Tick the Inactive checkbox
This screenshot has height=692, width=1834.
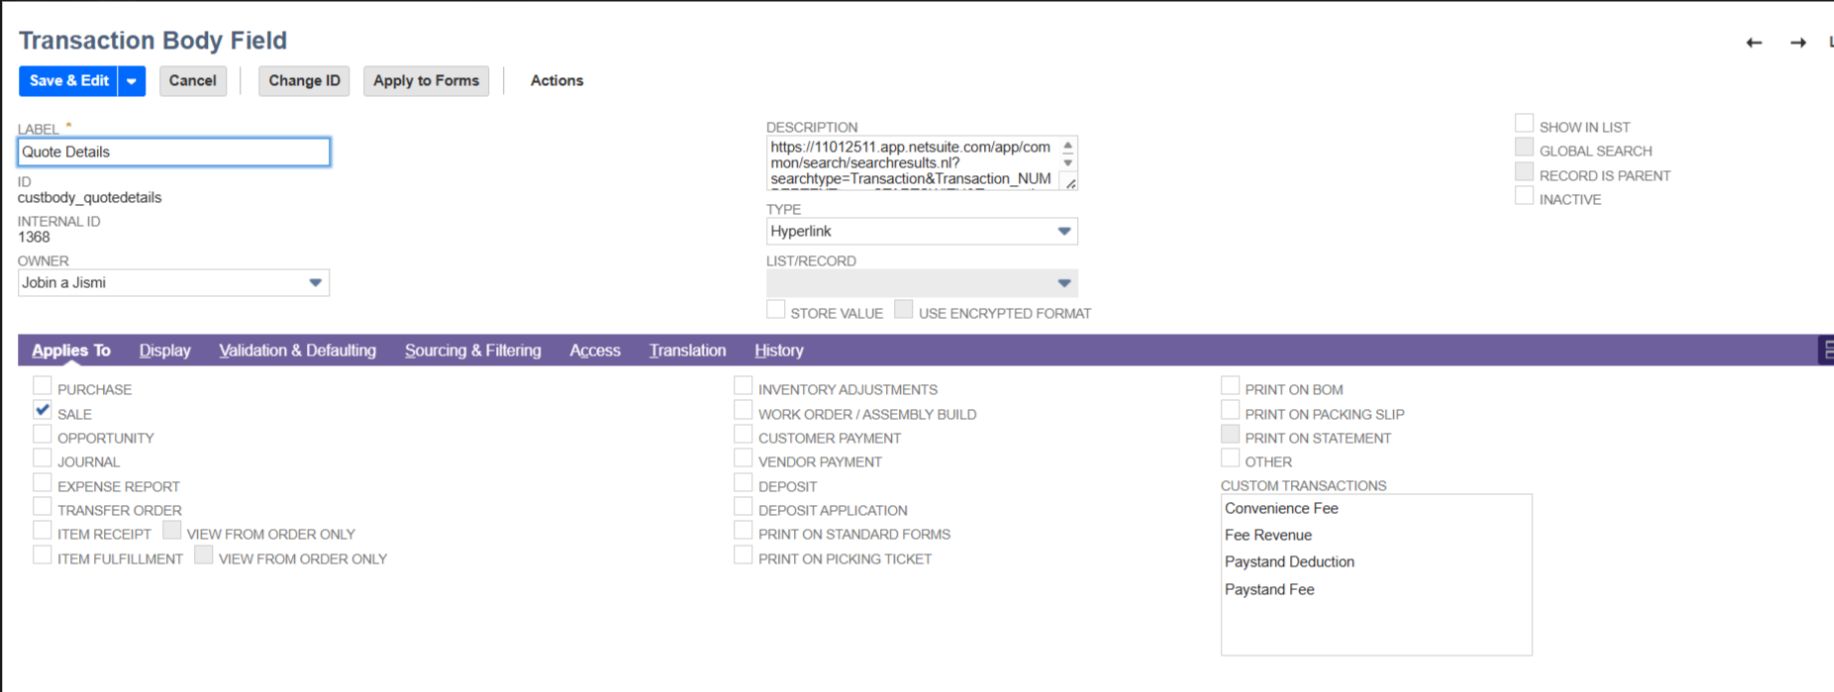[x=1524, y=197]
